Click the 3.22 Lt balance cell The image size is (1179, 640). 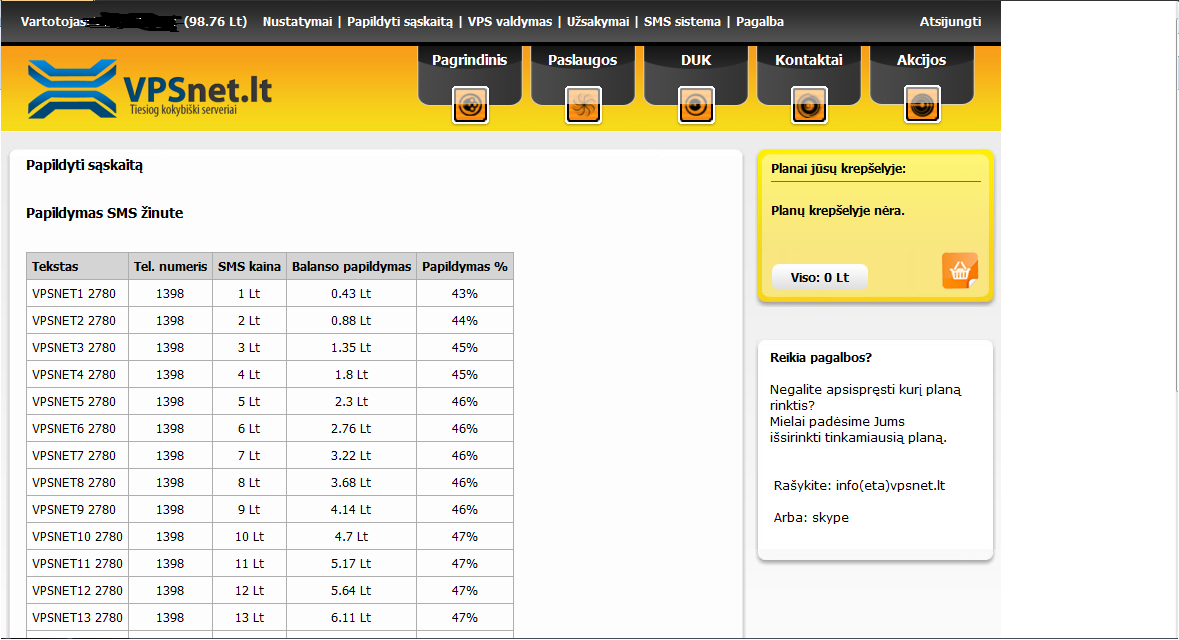pyautogui.click(x=351, y=456)
